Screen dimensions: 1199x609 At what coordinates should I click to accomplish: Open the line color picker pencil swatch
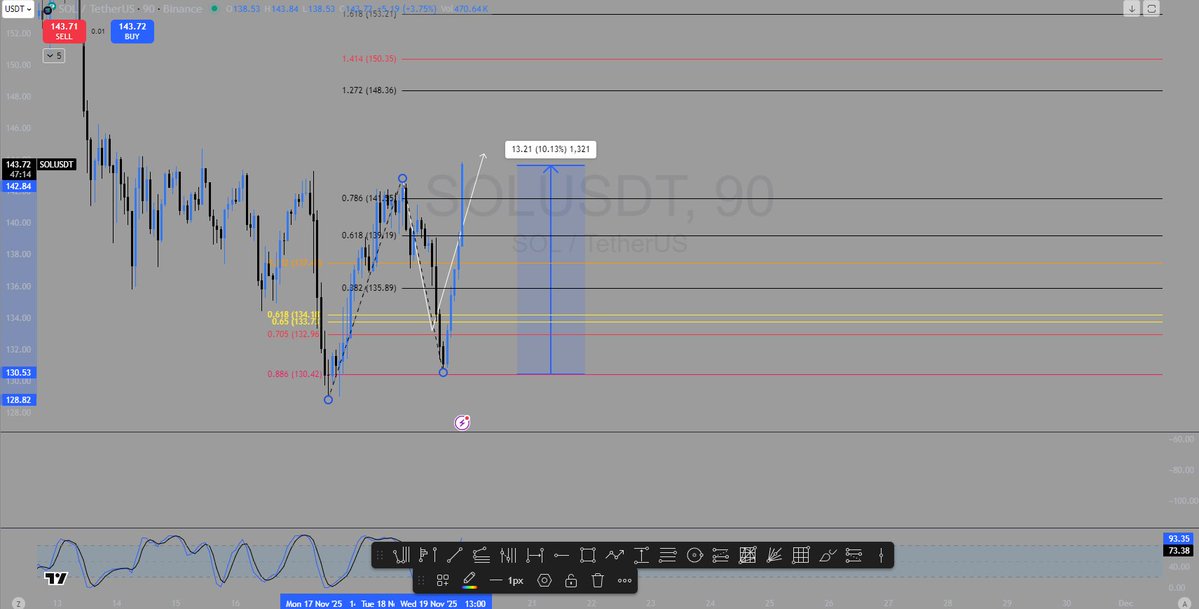tap(471, 580)
